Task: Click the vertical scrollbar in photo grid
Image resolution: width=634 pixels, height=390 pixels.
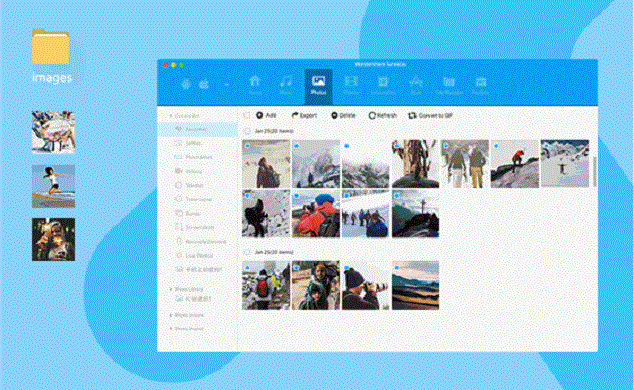Action: pyautogui.click(x=594, y=170)
